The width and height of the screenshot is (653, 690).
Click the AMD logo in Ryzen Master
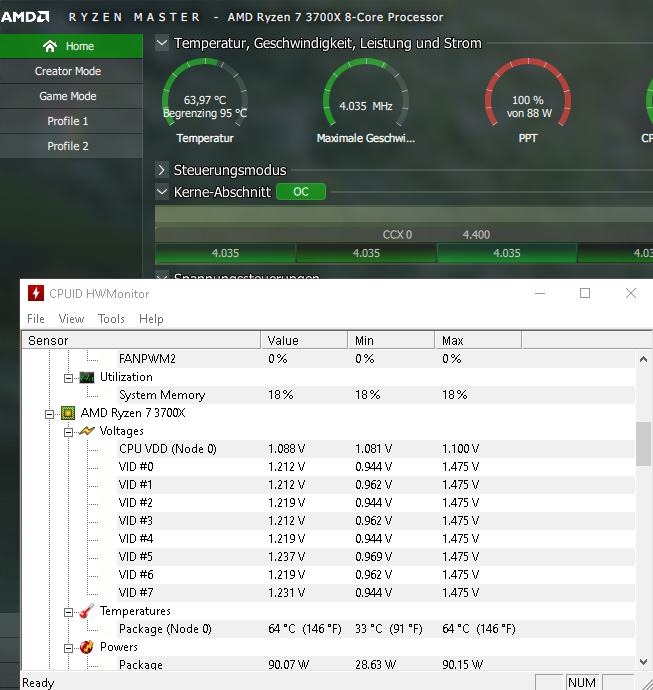25,17
